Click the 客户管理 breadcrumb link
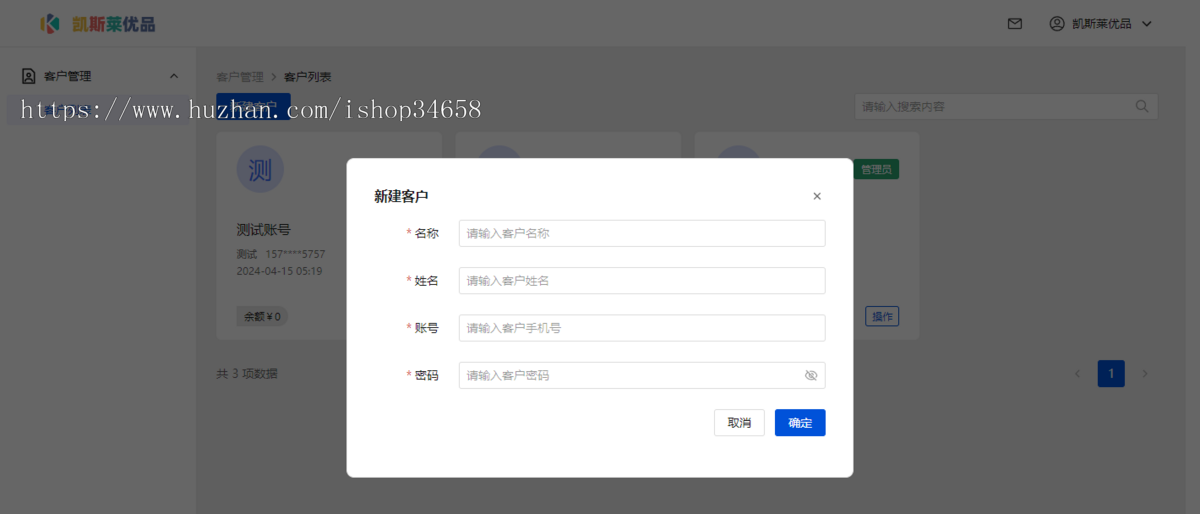Viewport: 1200px width, 514px height. (x=240, y=77)
